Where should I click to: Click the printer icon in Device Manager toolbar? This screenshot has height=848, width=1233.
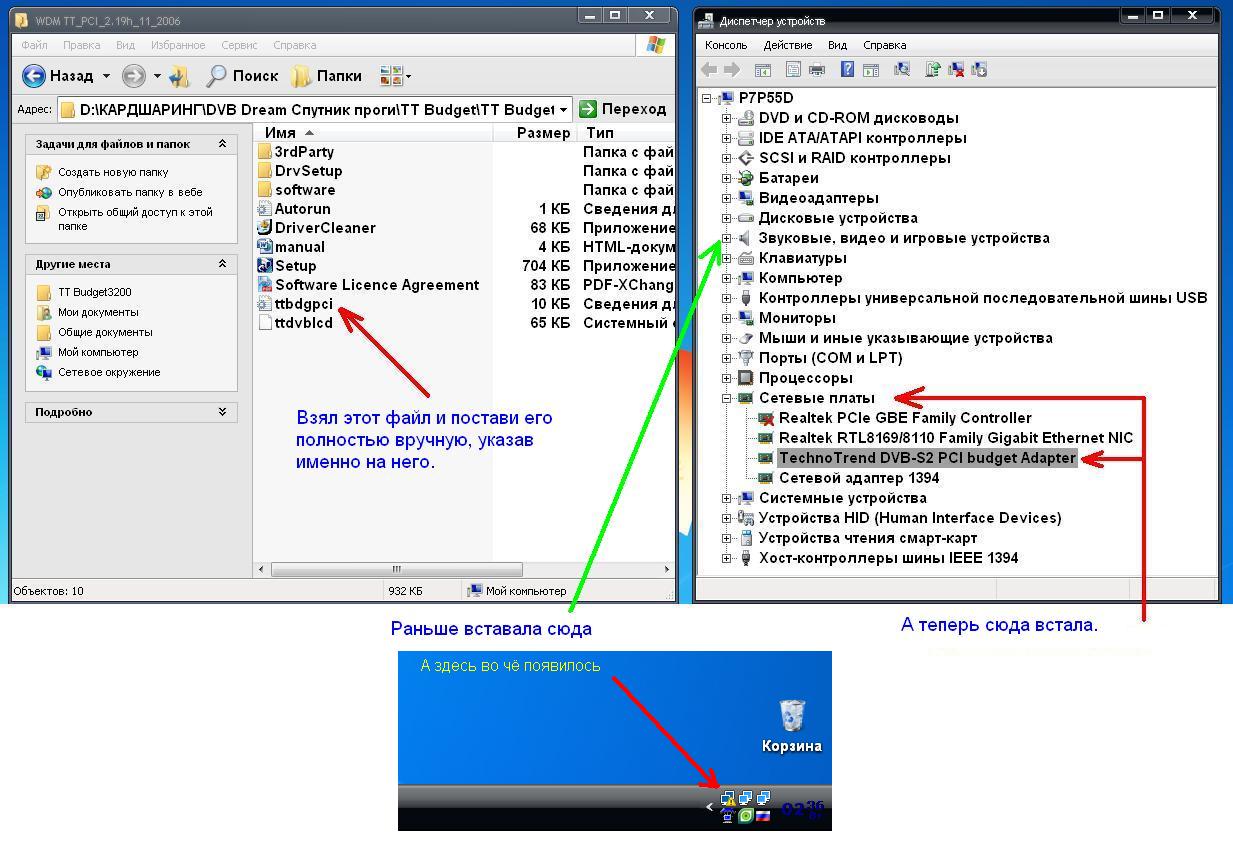817,69
